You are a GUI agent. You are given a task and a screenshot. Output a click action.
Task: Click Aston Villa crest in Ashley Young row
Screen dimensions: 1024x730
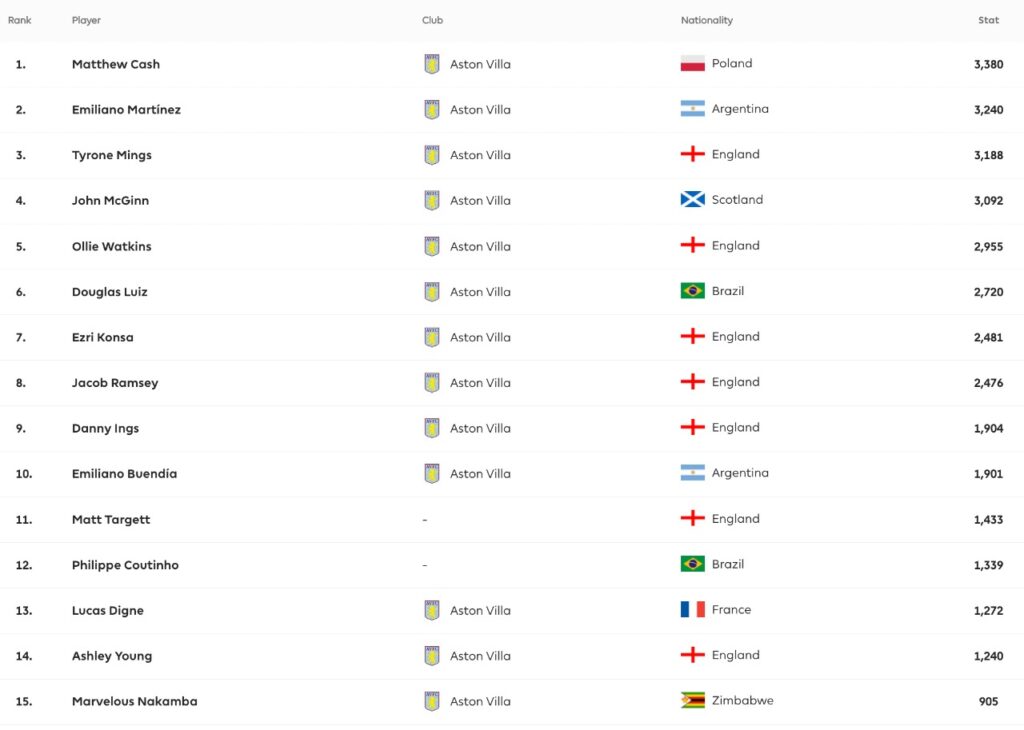click(432, 656)
